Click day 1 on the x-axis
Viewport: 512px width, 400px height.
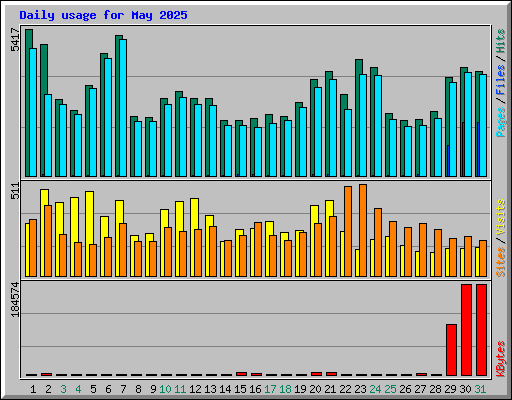click(x=33, y=389)
